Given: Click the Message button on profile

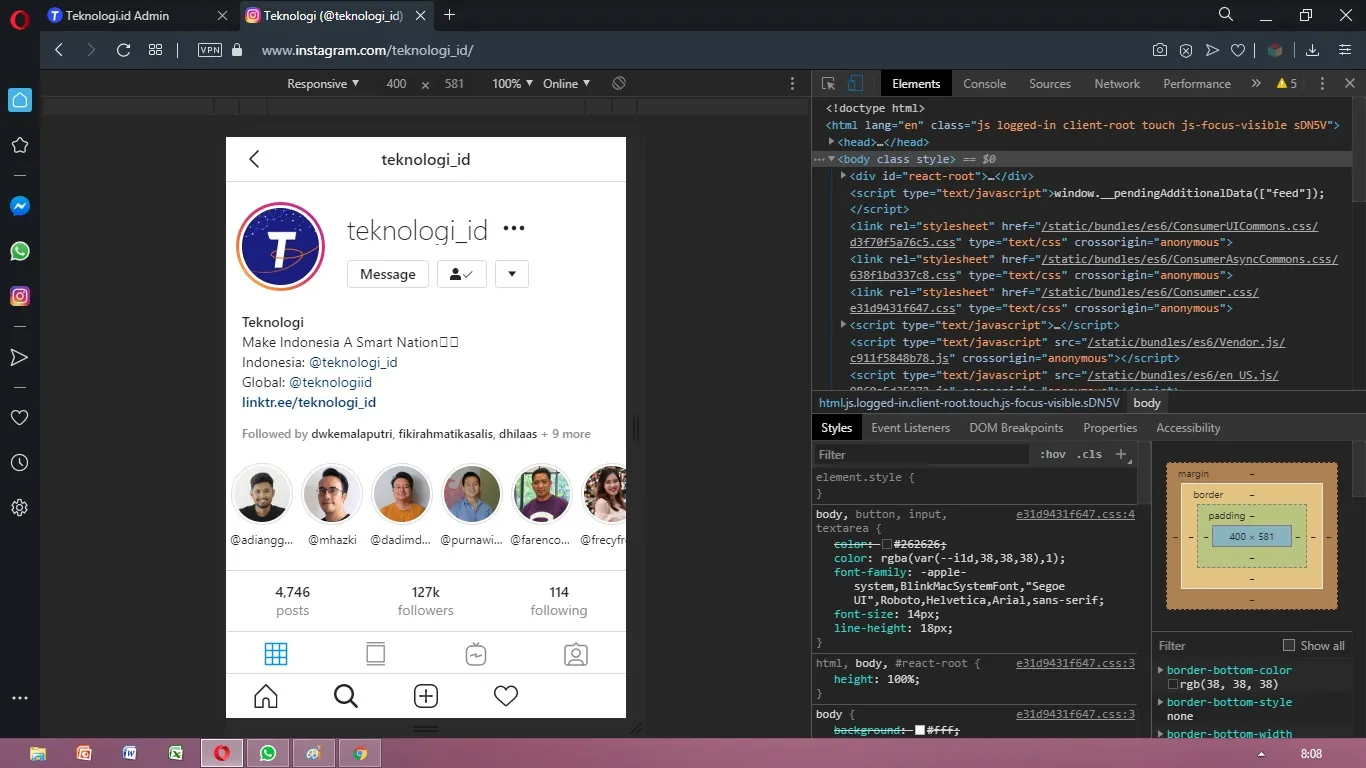Looking at the screenshot, I should 388,274.
